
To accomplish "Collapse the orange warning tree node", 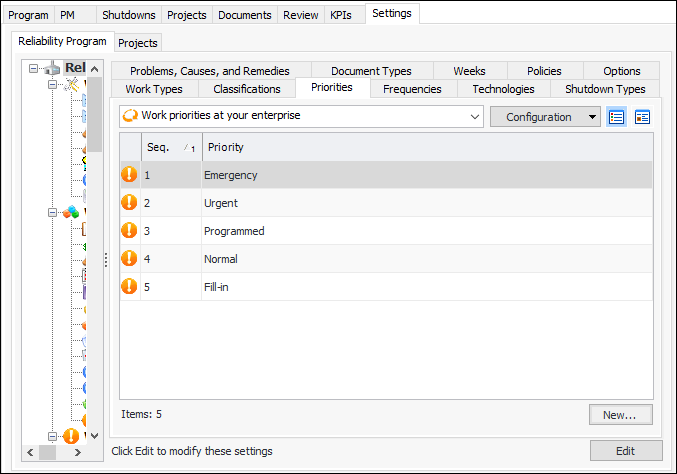I will 51,436.
